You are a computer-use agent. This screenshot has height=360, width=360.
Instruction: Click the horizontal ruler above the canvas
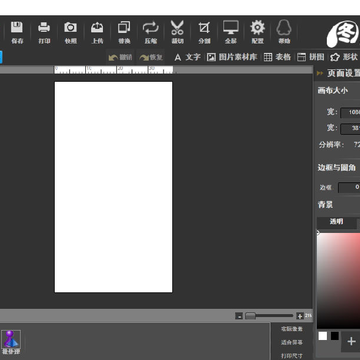pyautogui.click(x=114, y=70)
